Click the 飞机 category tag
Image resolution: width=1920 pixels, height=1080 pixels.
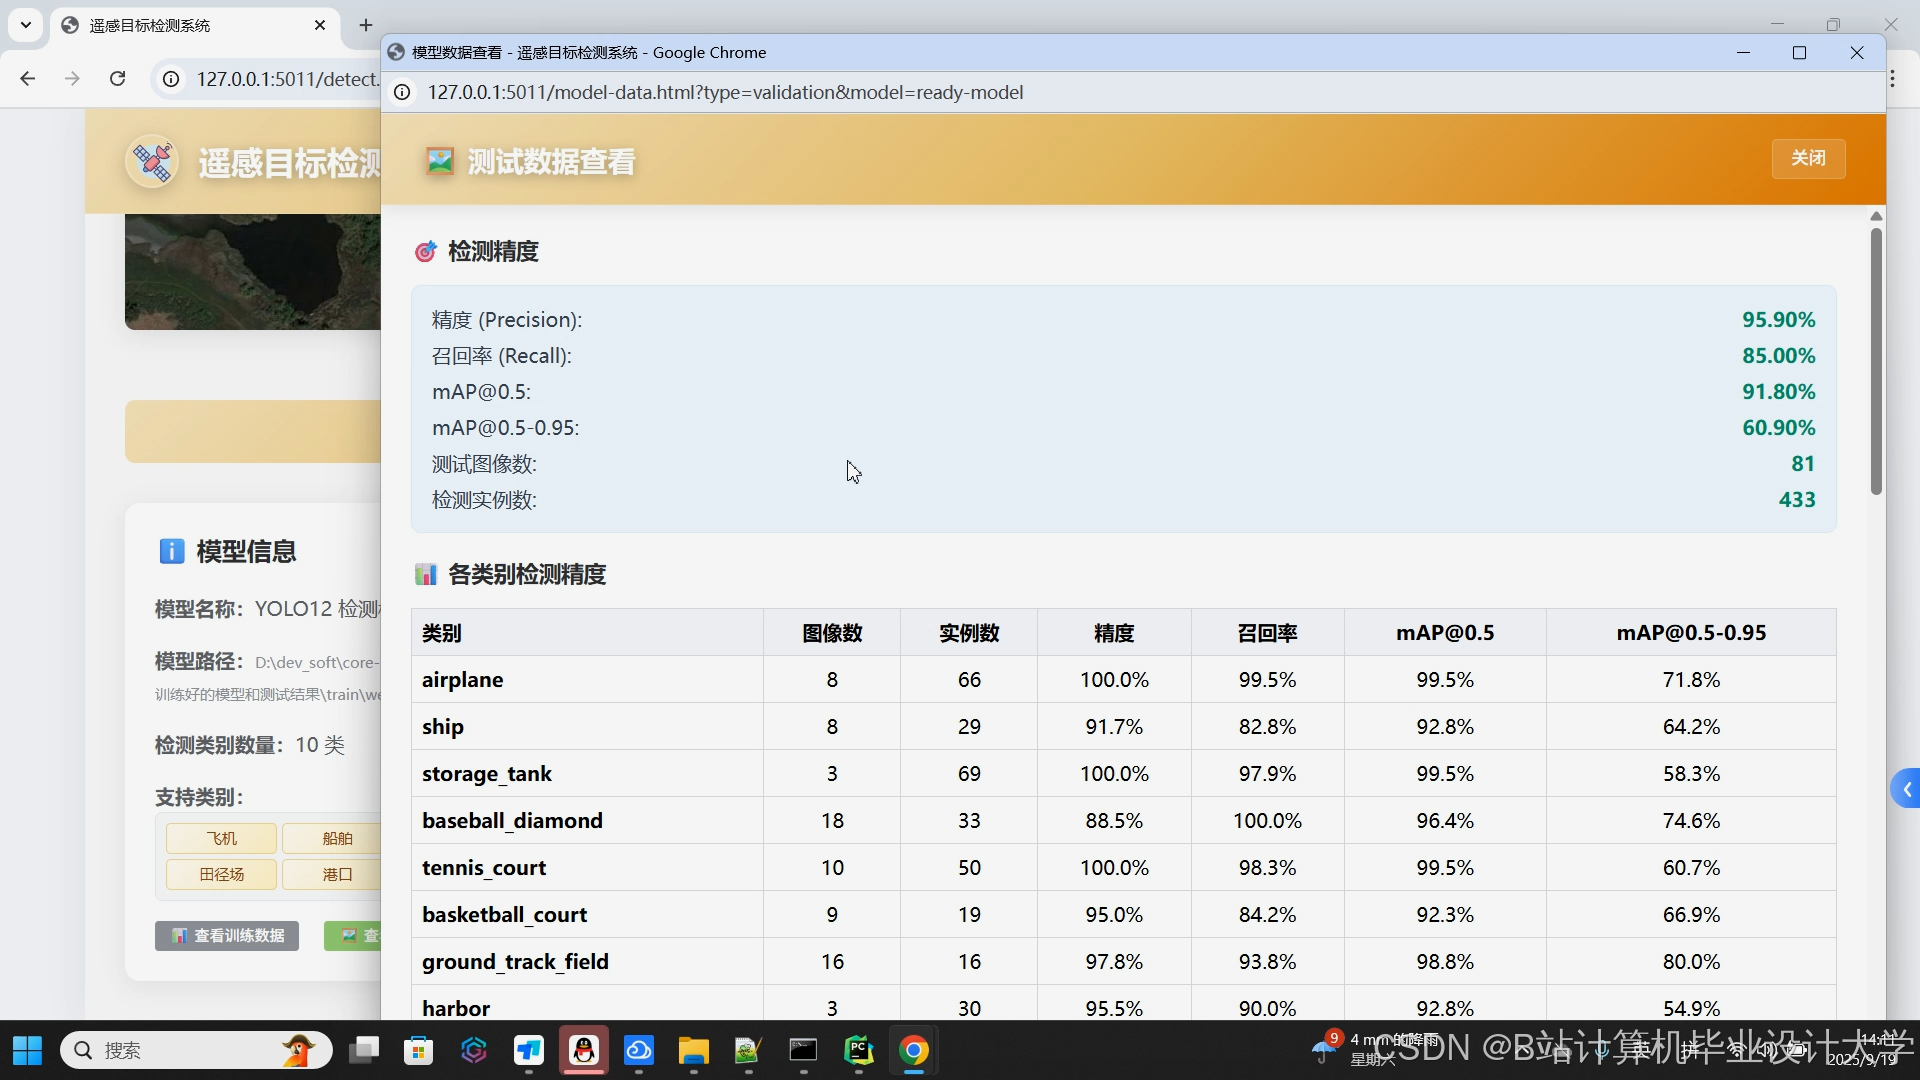[221, 838]
